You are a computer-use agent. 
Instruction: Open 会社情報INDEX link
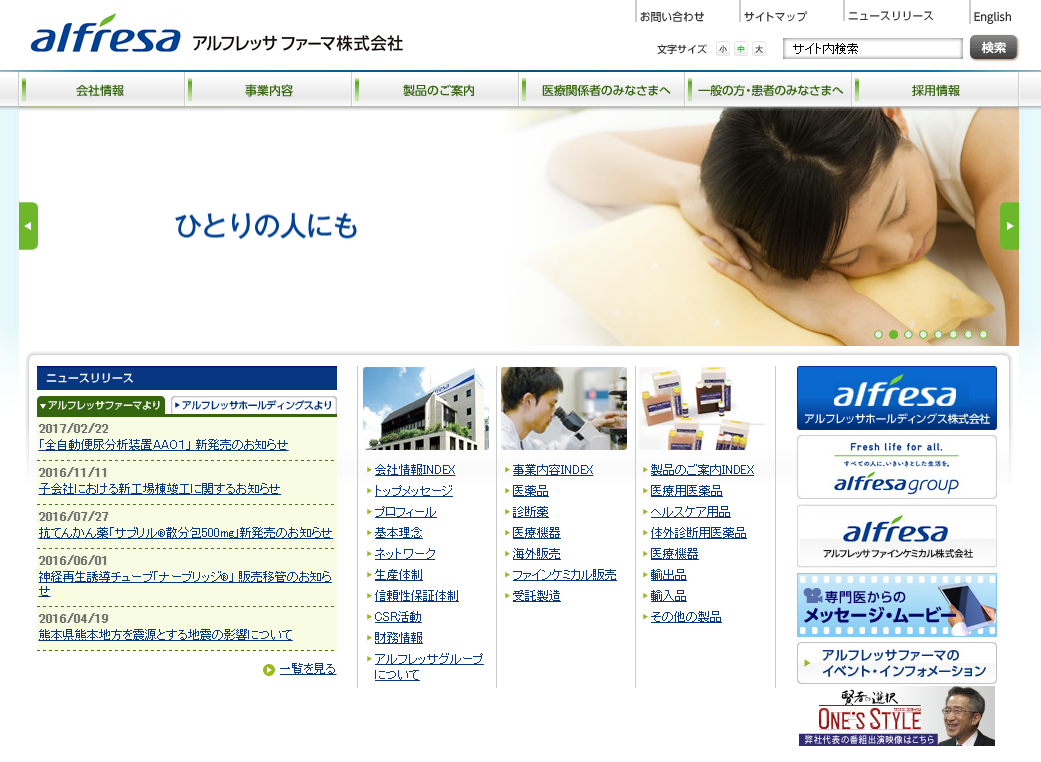415,470
